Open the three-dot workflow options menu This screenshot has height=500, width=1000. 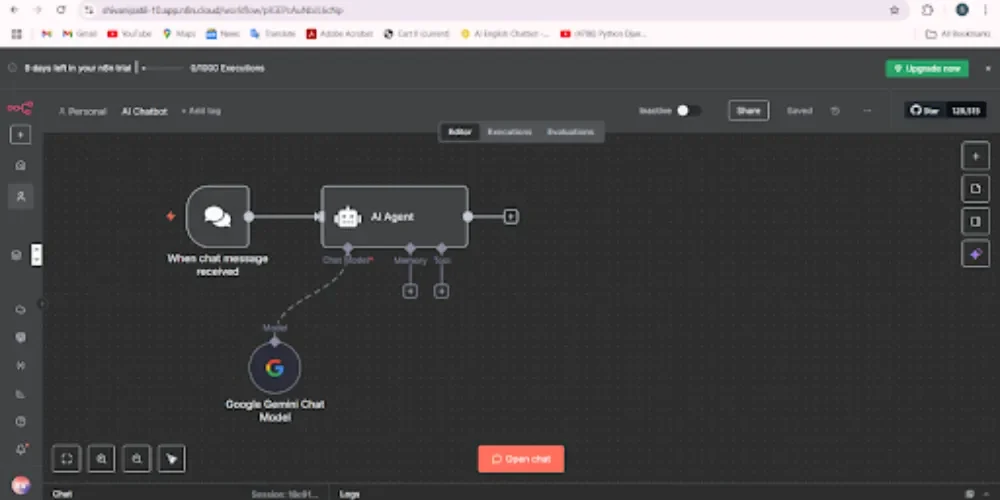867,111
